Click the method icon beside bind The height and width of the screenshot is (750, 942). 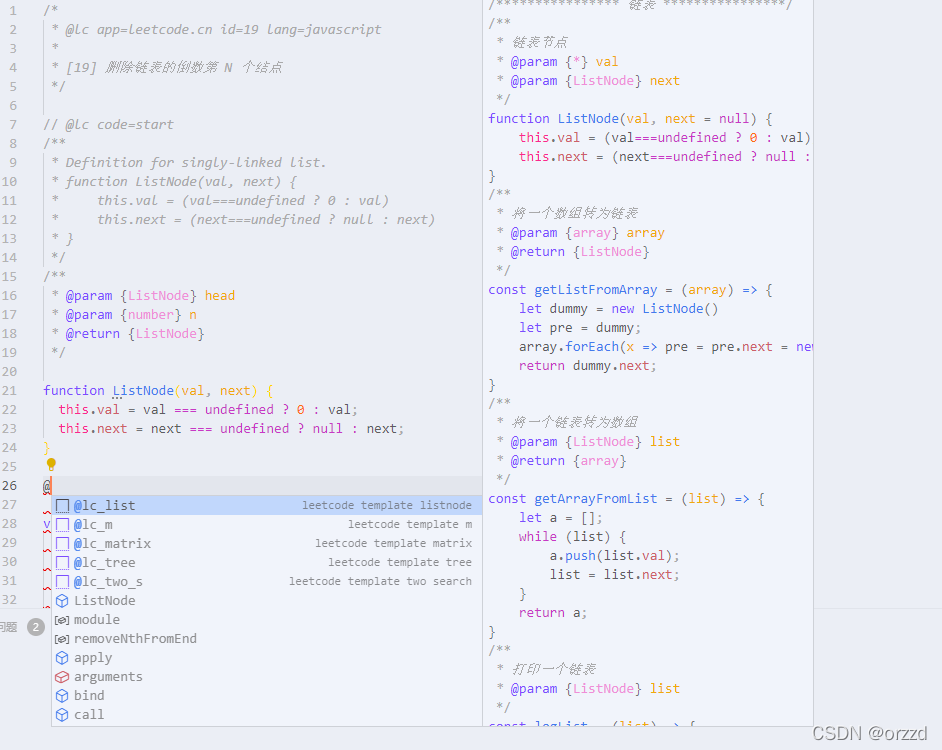(62, 696)
